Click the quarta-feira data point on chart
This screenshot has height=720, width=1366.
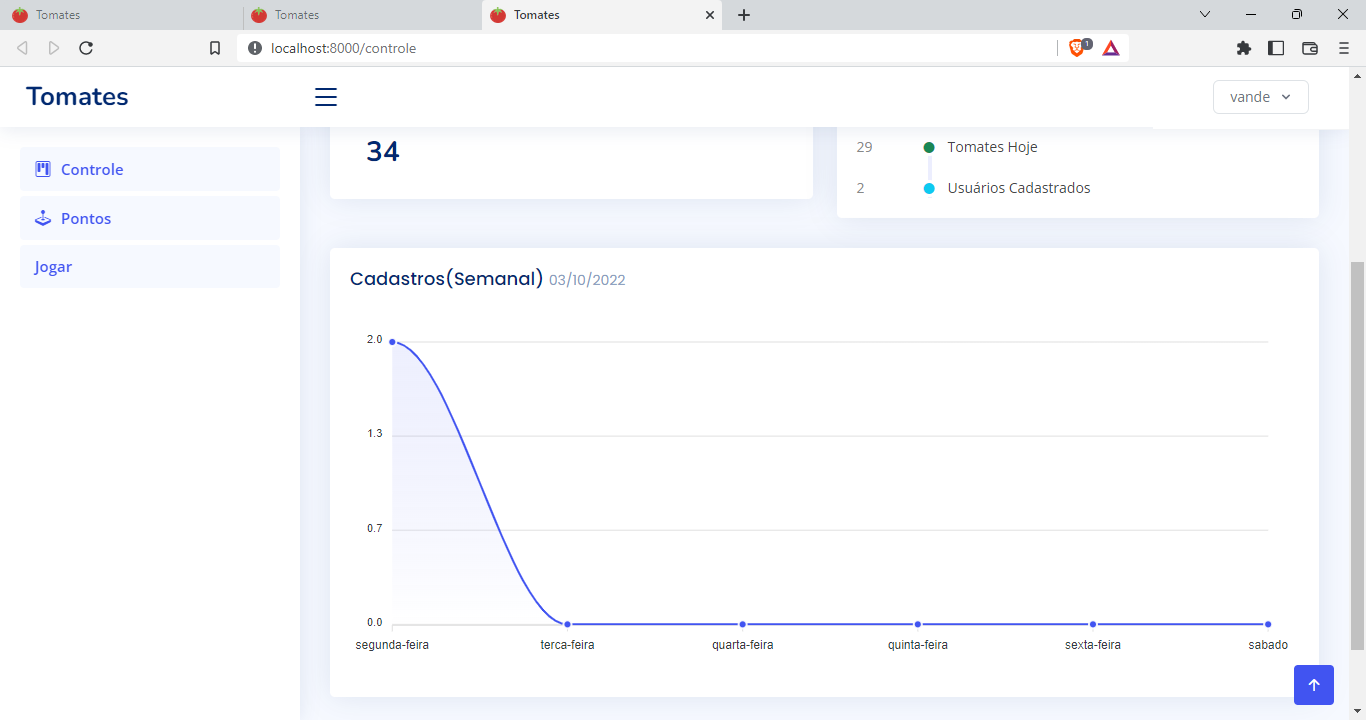pos(743,624)
